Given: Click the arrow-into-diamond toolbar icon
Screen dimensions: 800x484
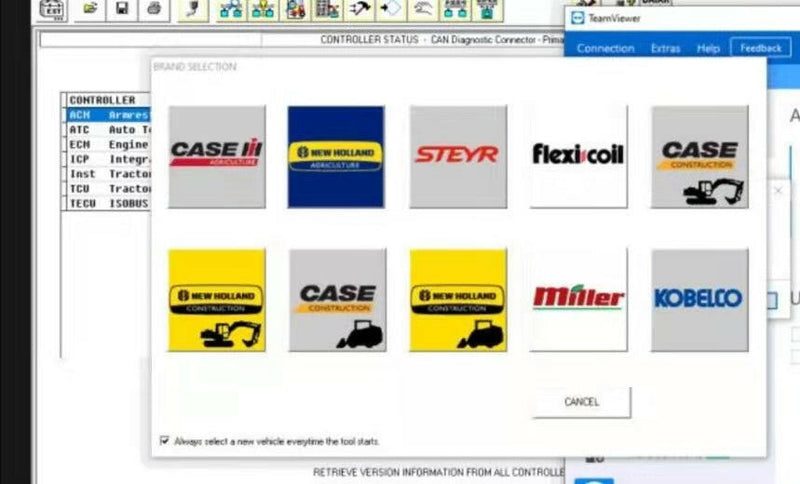Looking at the screenshot, I should (391, 9).
